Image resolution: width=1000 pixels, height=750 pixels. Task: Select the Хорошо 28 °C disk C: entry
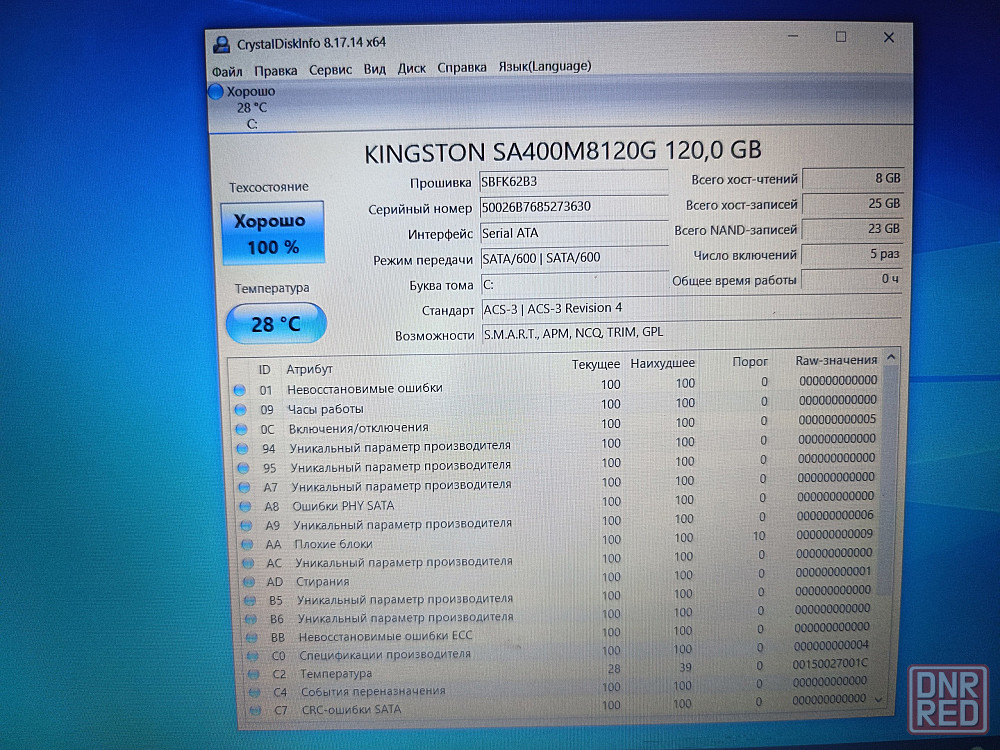coord(250,107)
